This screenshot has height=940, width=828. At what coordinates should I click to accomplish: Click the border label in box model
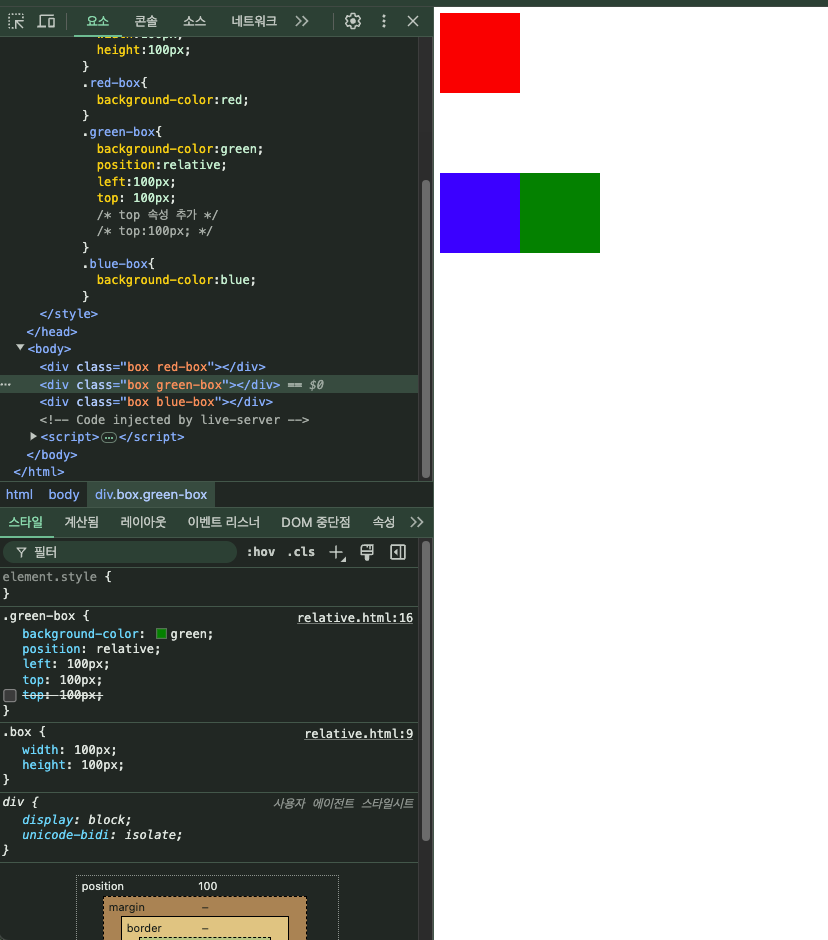pyautogui.click(x=144, y=928)
